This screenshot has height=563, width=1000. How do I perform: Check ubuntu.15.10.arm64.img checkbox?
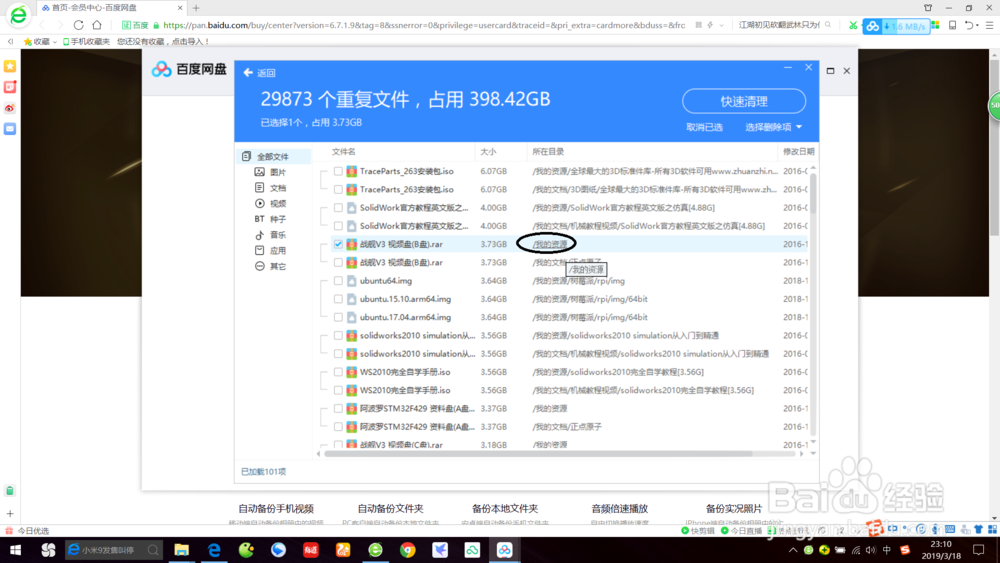coord(339,299)
